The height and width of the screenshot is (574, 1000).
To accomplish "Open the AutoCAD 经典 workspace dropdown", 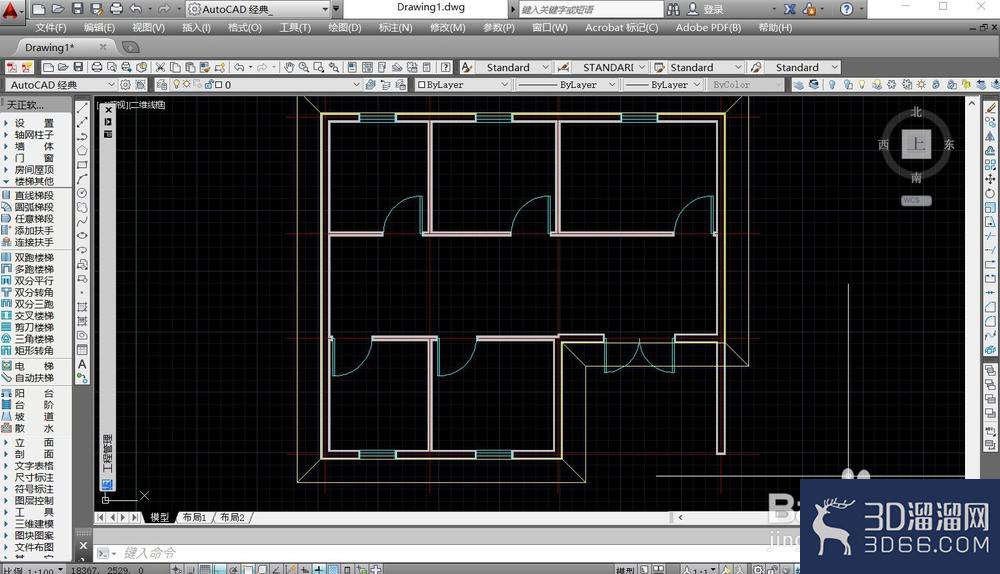I will [x=60, y=84].
